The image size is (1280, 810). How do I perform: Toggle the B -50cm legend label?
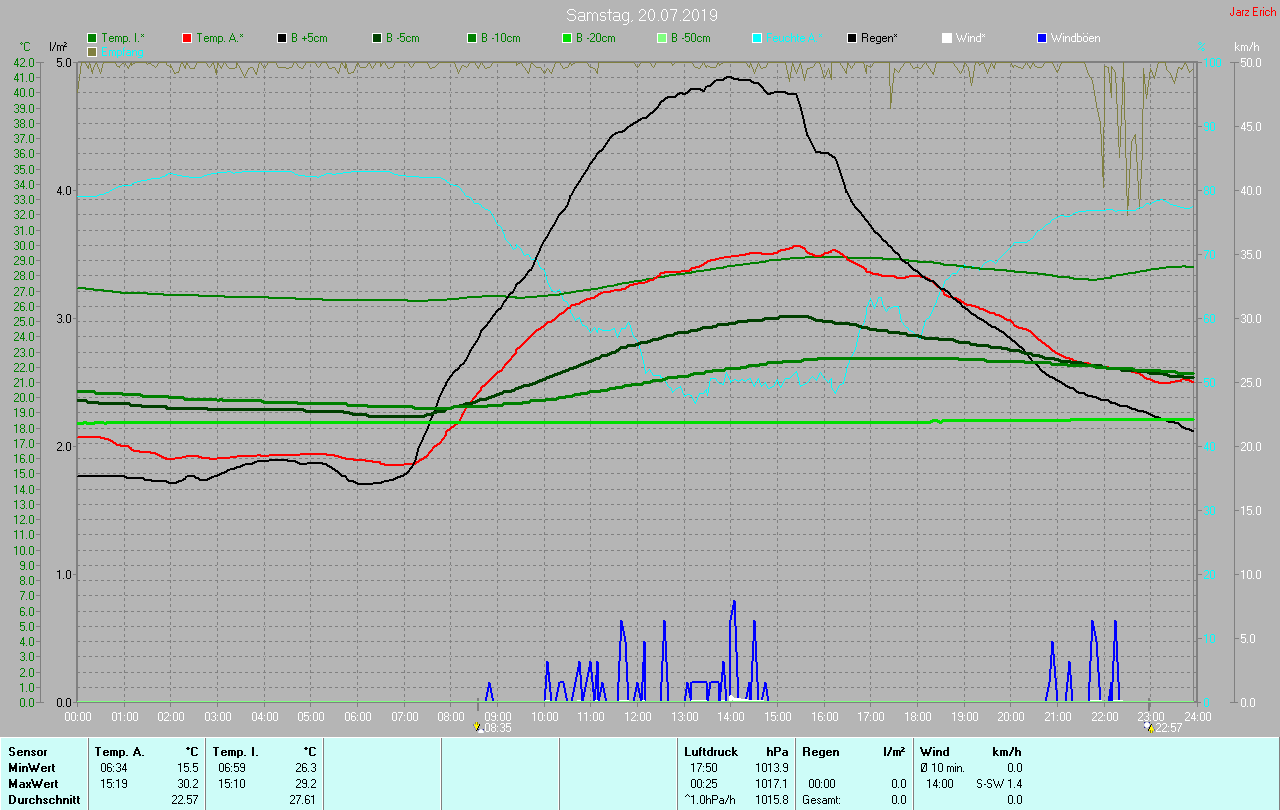(x=690, y=38)
